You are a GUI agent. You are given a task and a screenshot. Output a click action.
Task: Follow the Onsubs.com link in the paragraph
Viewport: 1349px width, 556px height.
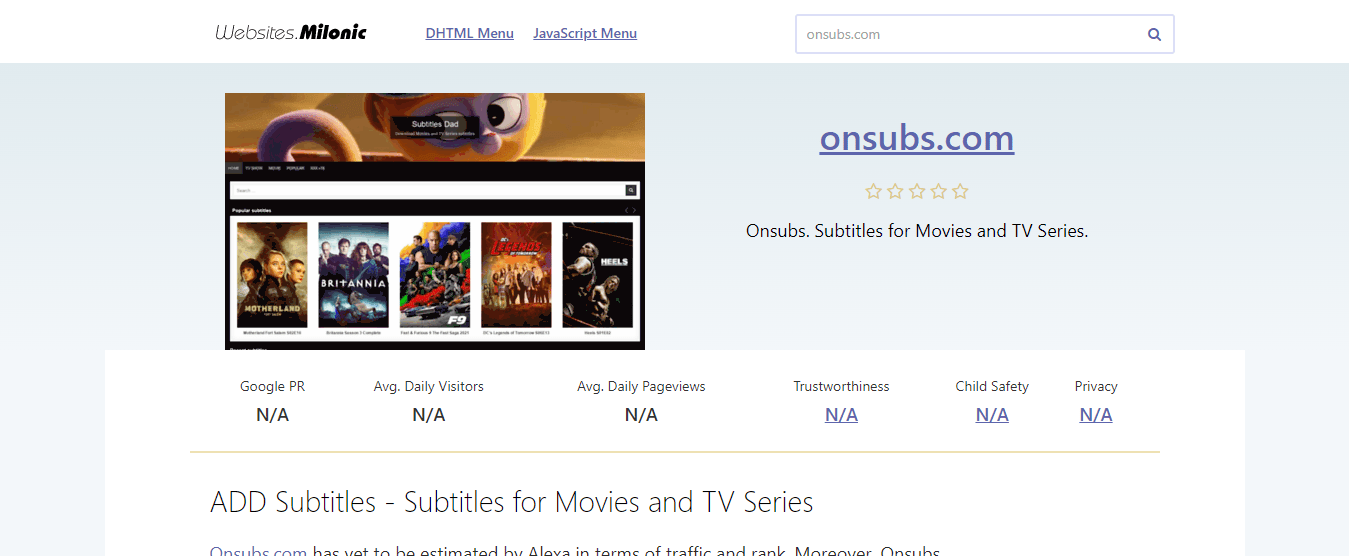coord(258,551)
